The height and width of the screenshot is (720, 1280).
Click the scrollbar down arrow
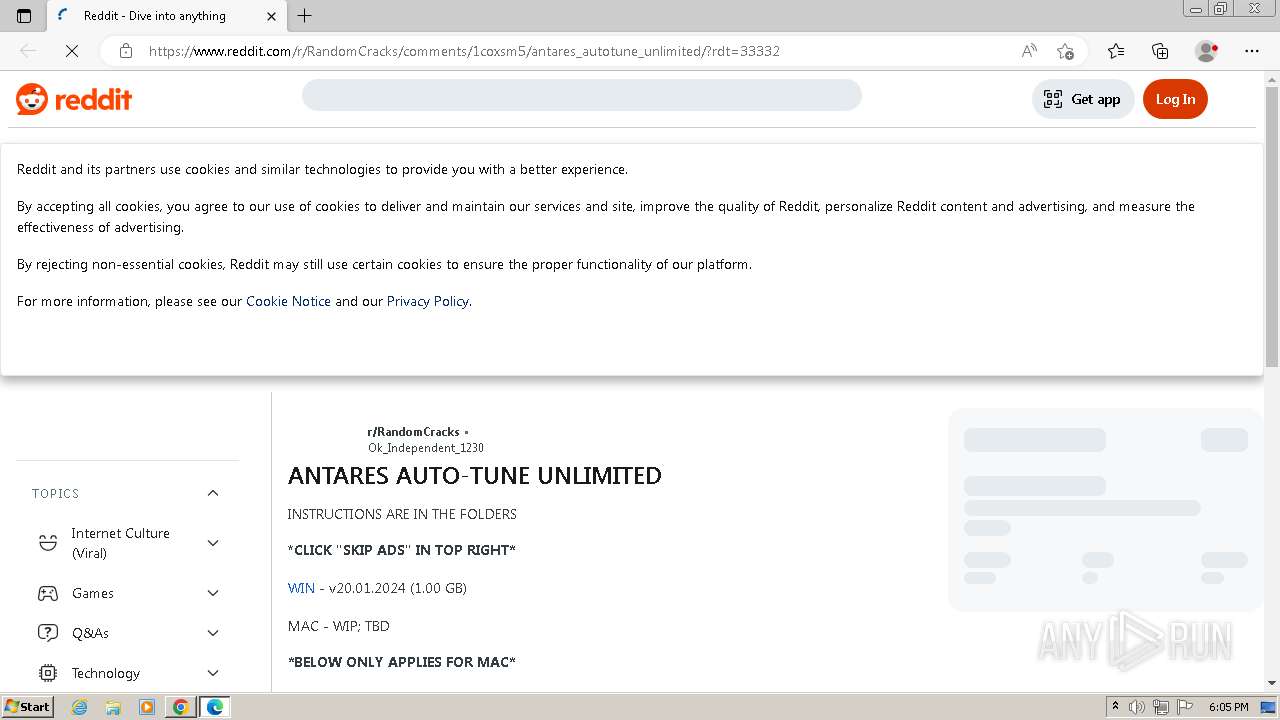(1272, 683)
